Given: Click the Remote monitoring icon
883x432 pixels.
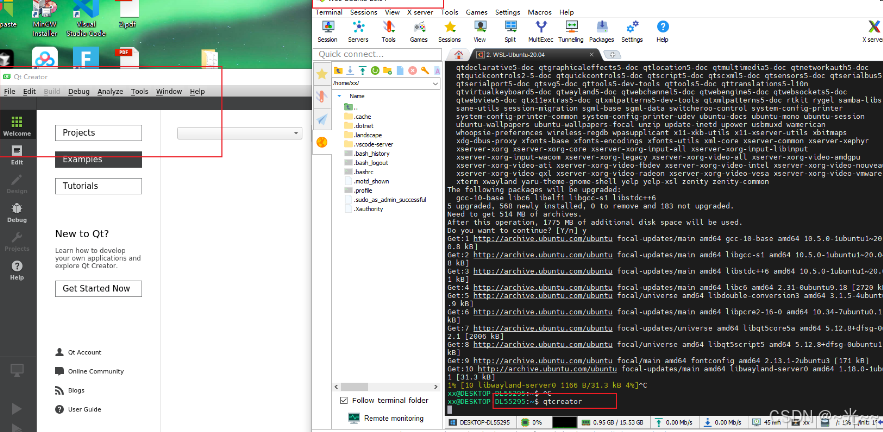Looking at the screenshot, I should [354, 418].
